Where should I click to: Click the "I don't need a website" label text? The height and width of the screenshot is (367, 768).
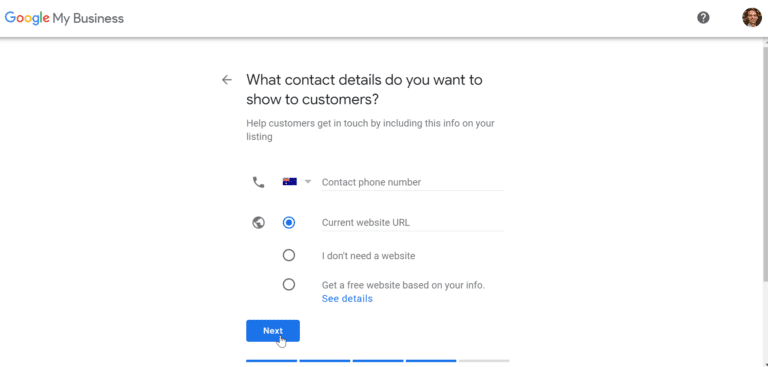click(368, 256)
